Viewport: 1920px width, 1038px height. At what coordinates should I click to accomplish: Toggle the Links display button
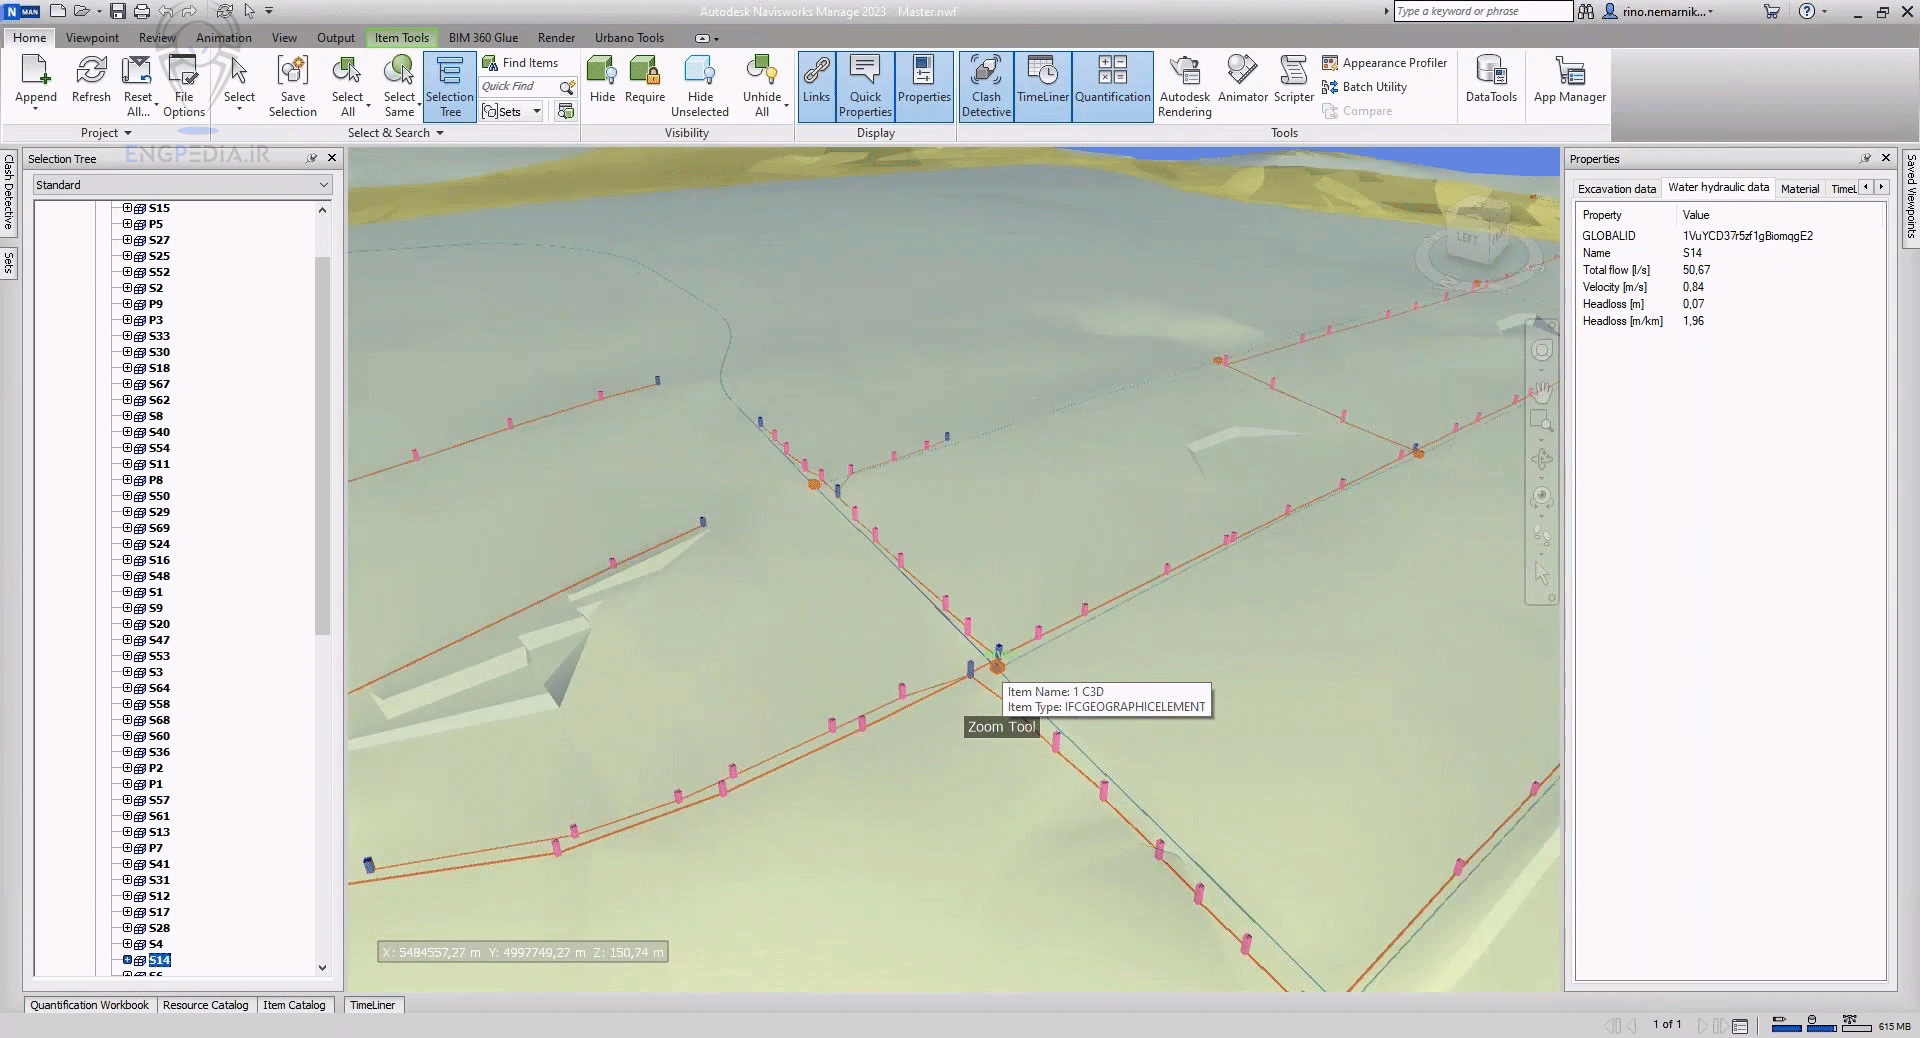[816, 80]
